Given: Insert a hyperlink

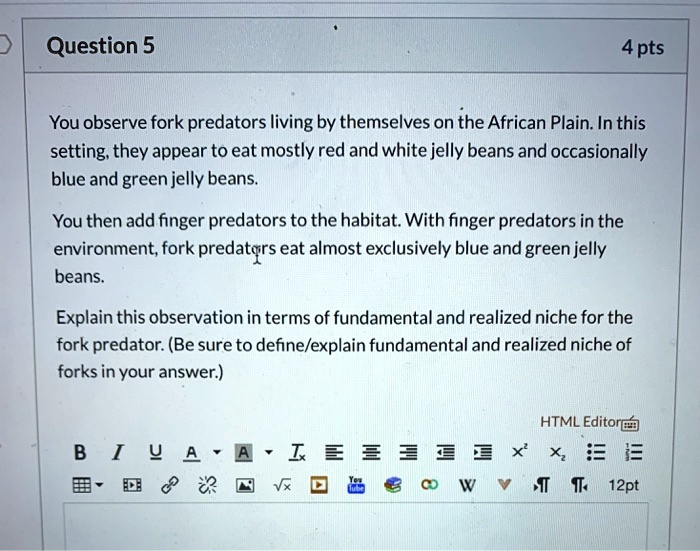Looking at the screenshot, I should point(170,485).
